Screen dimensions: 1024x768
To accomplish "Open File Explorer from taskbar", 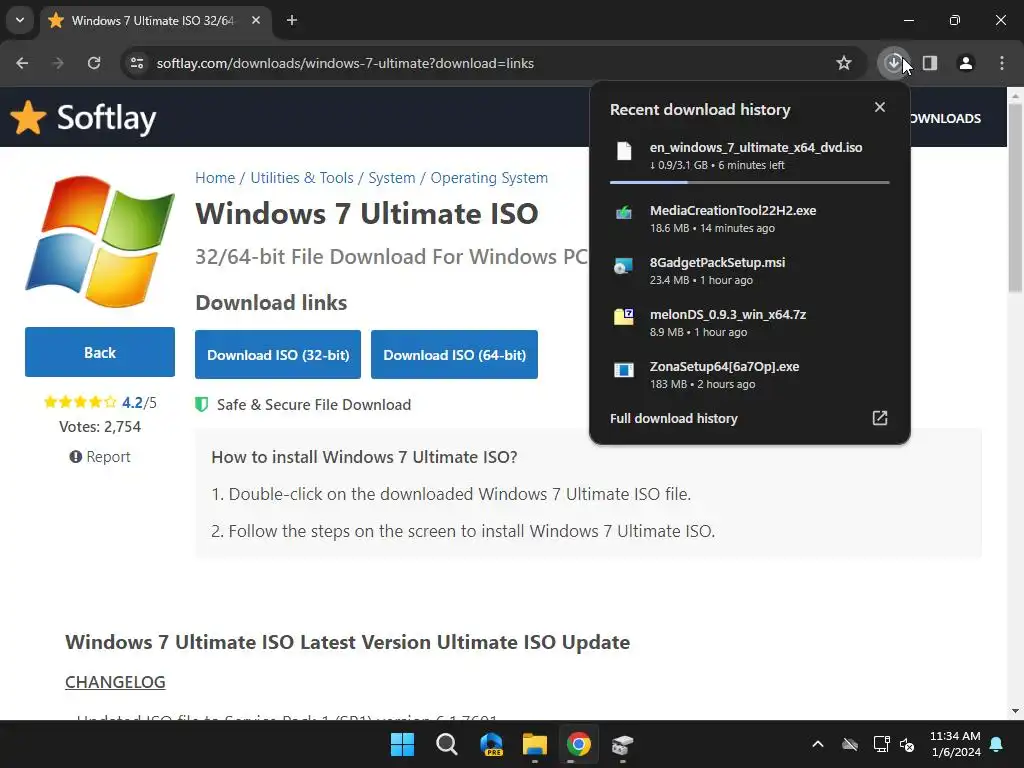I will [535, 744].
